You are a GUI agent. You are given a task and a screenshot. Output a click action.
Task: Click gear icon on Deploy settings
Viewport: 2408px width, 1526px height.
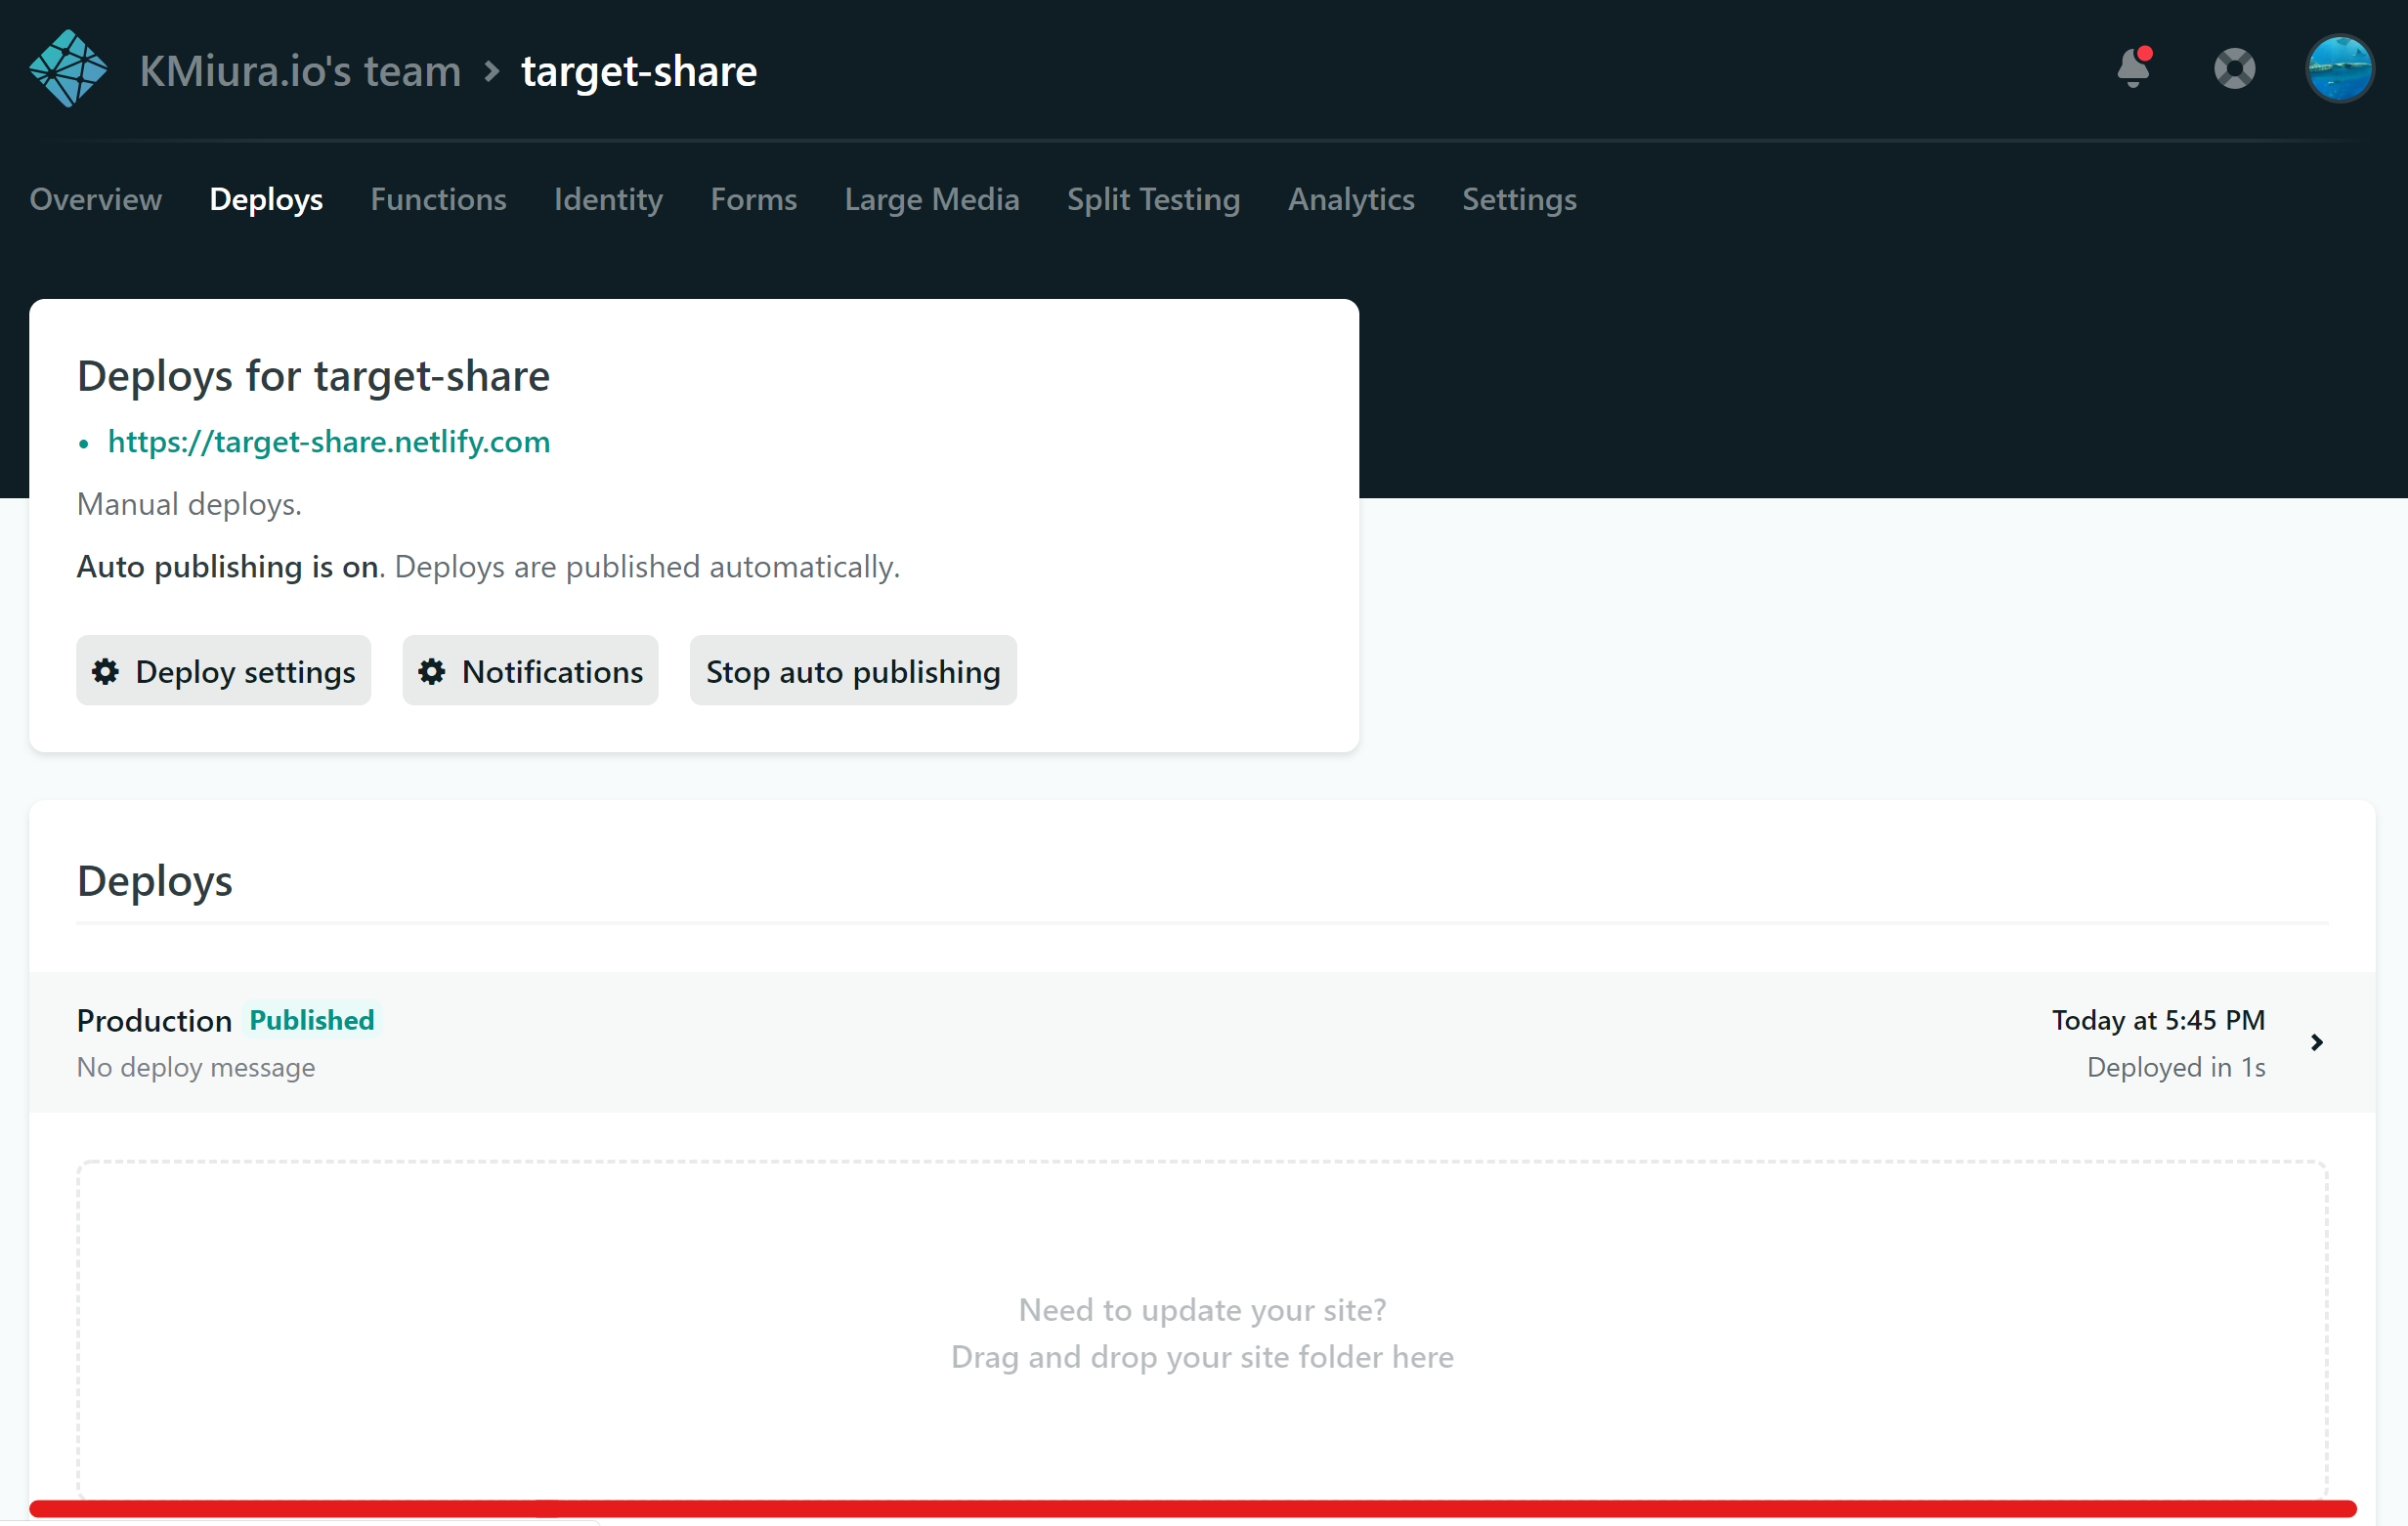point(106,671)
